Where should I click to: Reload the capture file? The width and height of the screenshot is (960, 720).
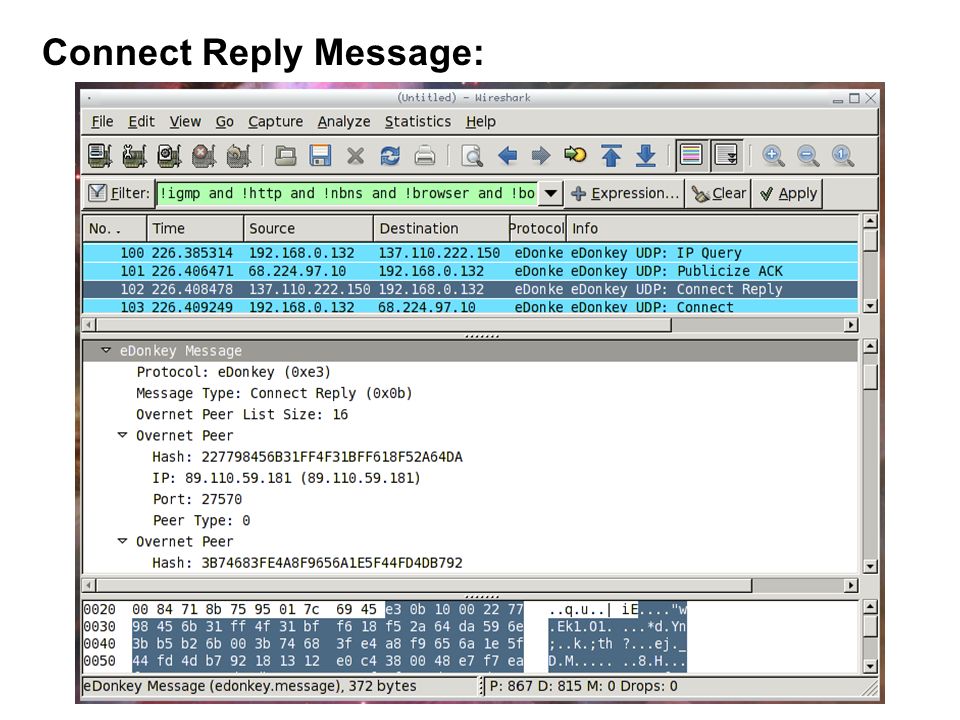[x=390, y=156]
